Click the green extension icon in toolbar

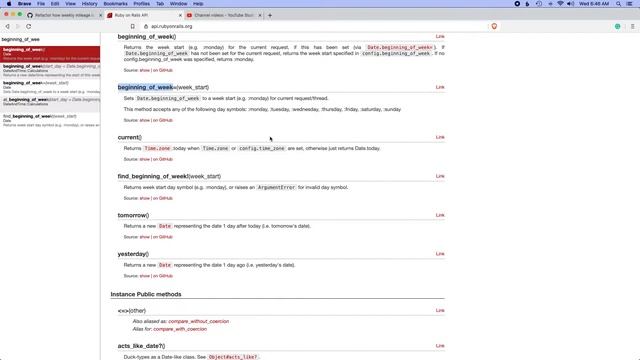click(x=618, y=26)
